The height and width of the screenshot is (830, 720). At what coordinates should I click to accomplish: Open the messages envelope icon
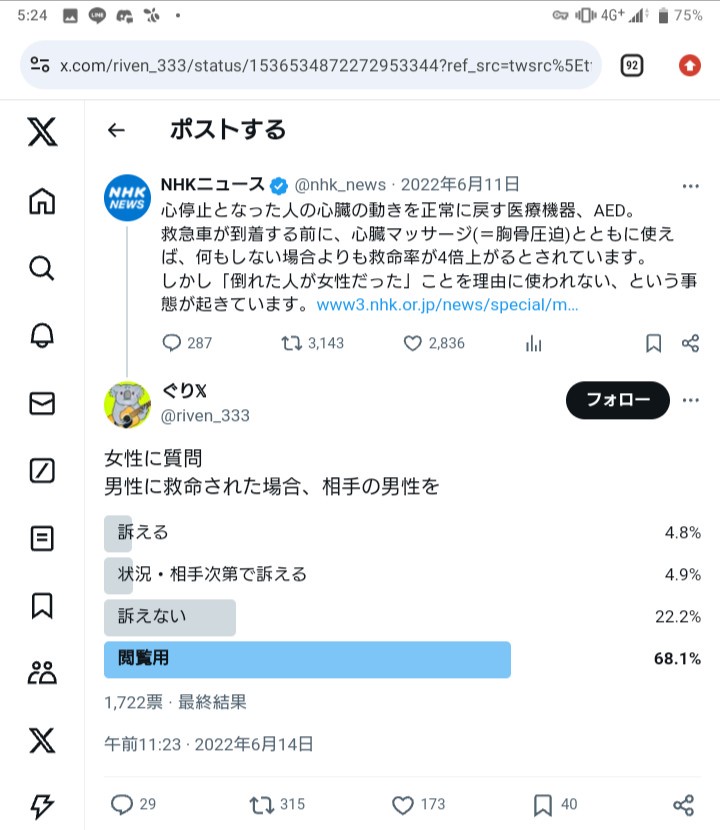[x=42, y=403]
